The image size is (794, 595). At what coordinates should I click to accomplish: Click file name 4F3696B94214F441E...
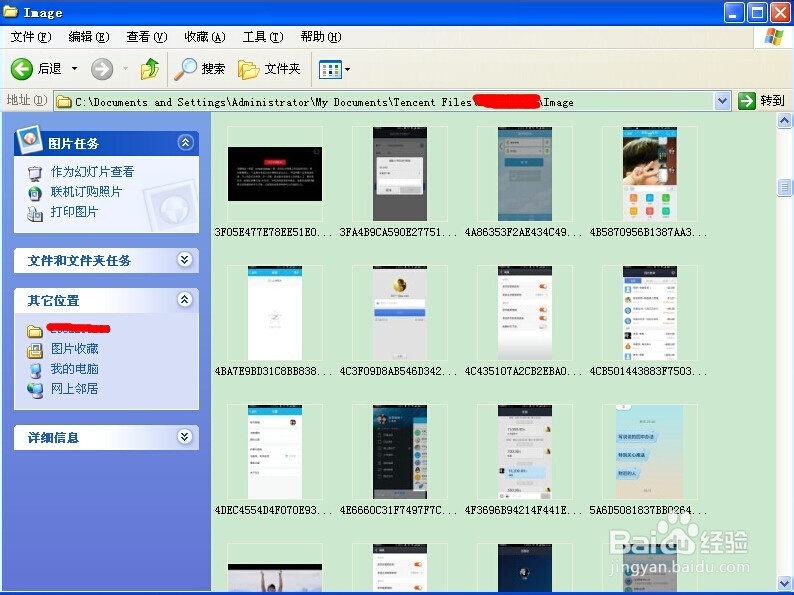524,510
